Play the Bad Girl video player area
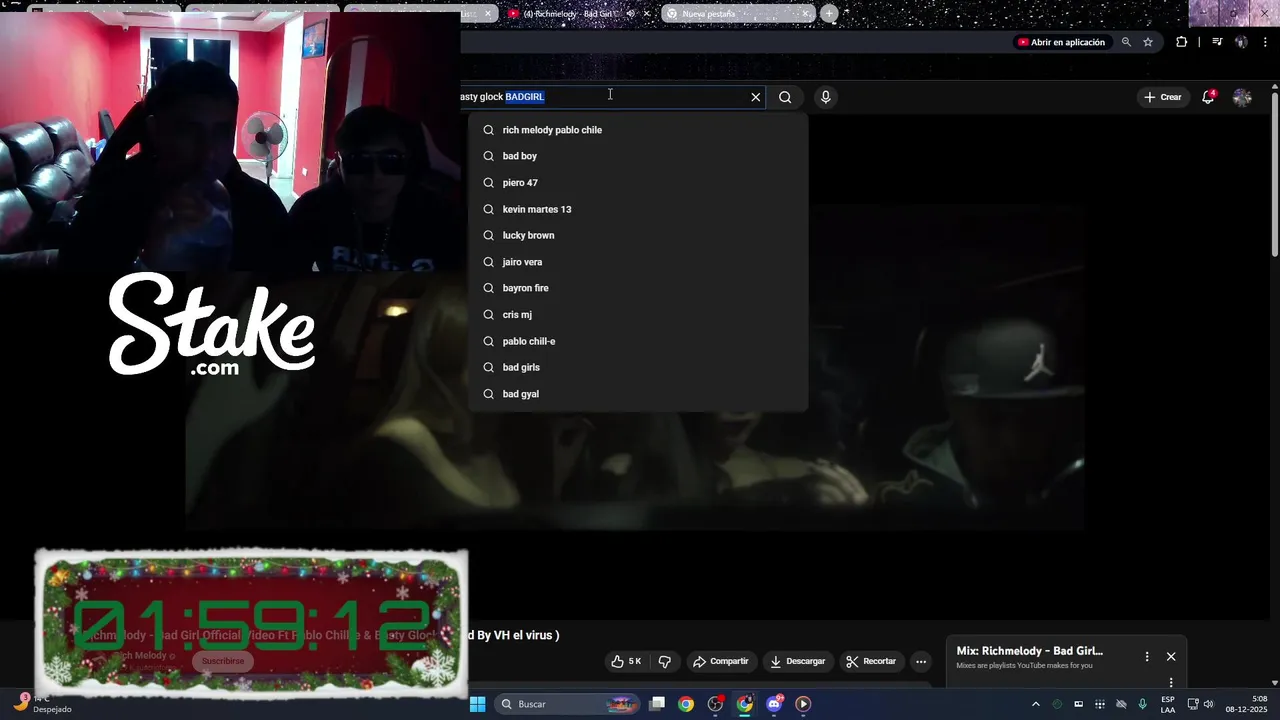The image size is (1280, 720). point(635,365)
